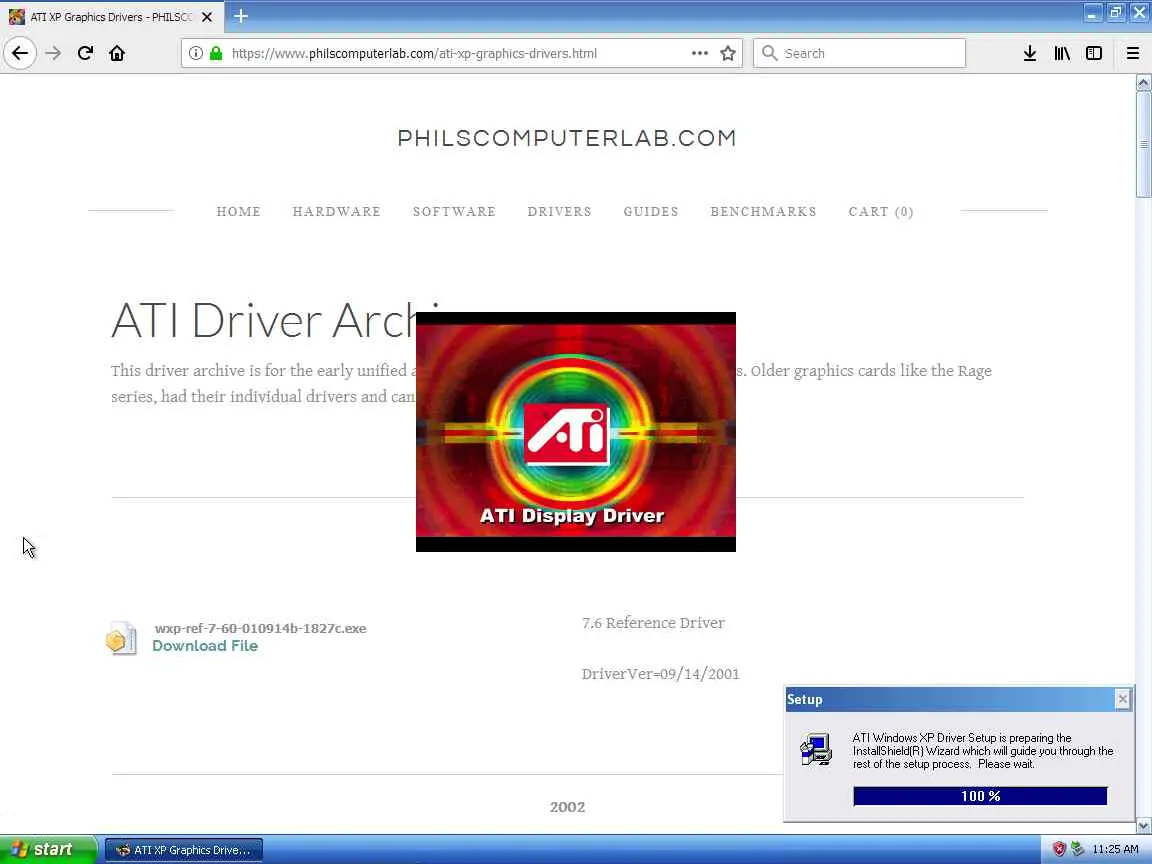Open the CART (0) link

point(881,212)
